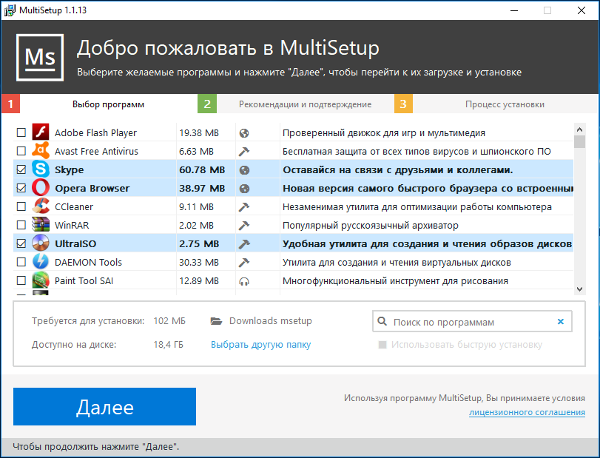Open the Рекомендации и подтверждение tab
This screenshot has height=458, width=600.
[x=304, y=104]
